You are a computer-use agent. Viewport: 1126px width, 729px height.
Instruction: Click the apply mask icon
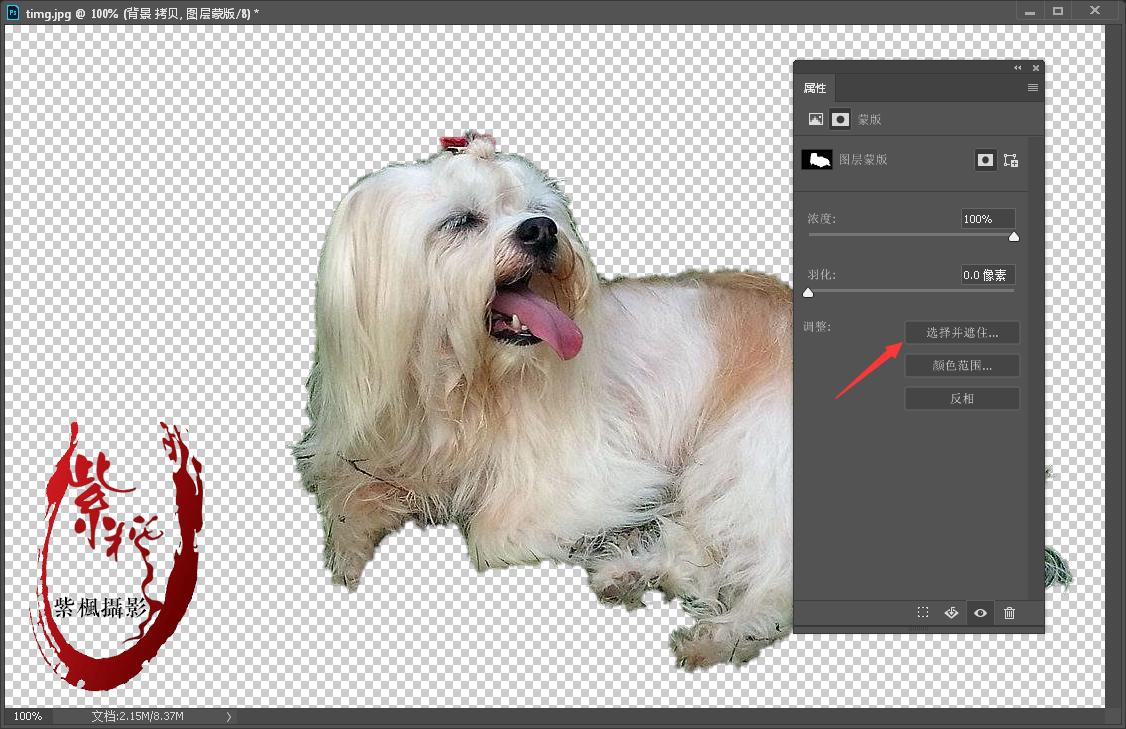click(951, 613)
